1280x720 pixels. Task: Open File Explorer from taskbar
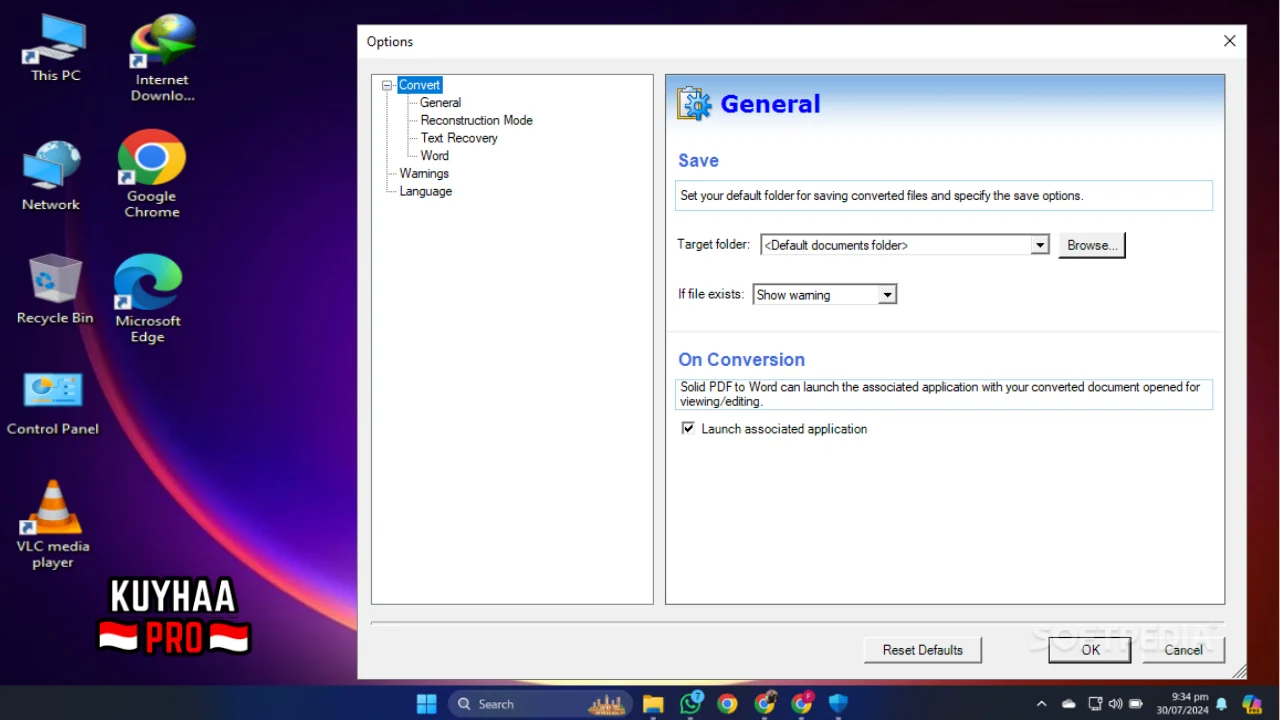tap(653, 704)
